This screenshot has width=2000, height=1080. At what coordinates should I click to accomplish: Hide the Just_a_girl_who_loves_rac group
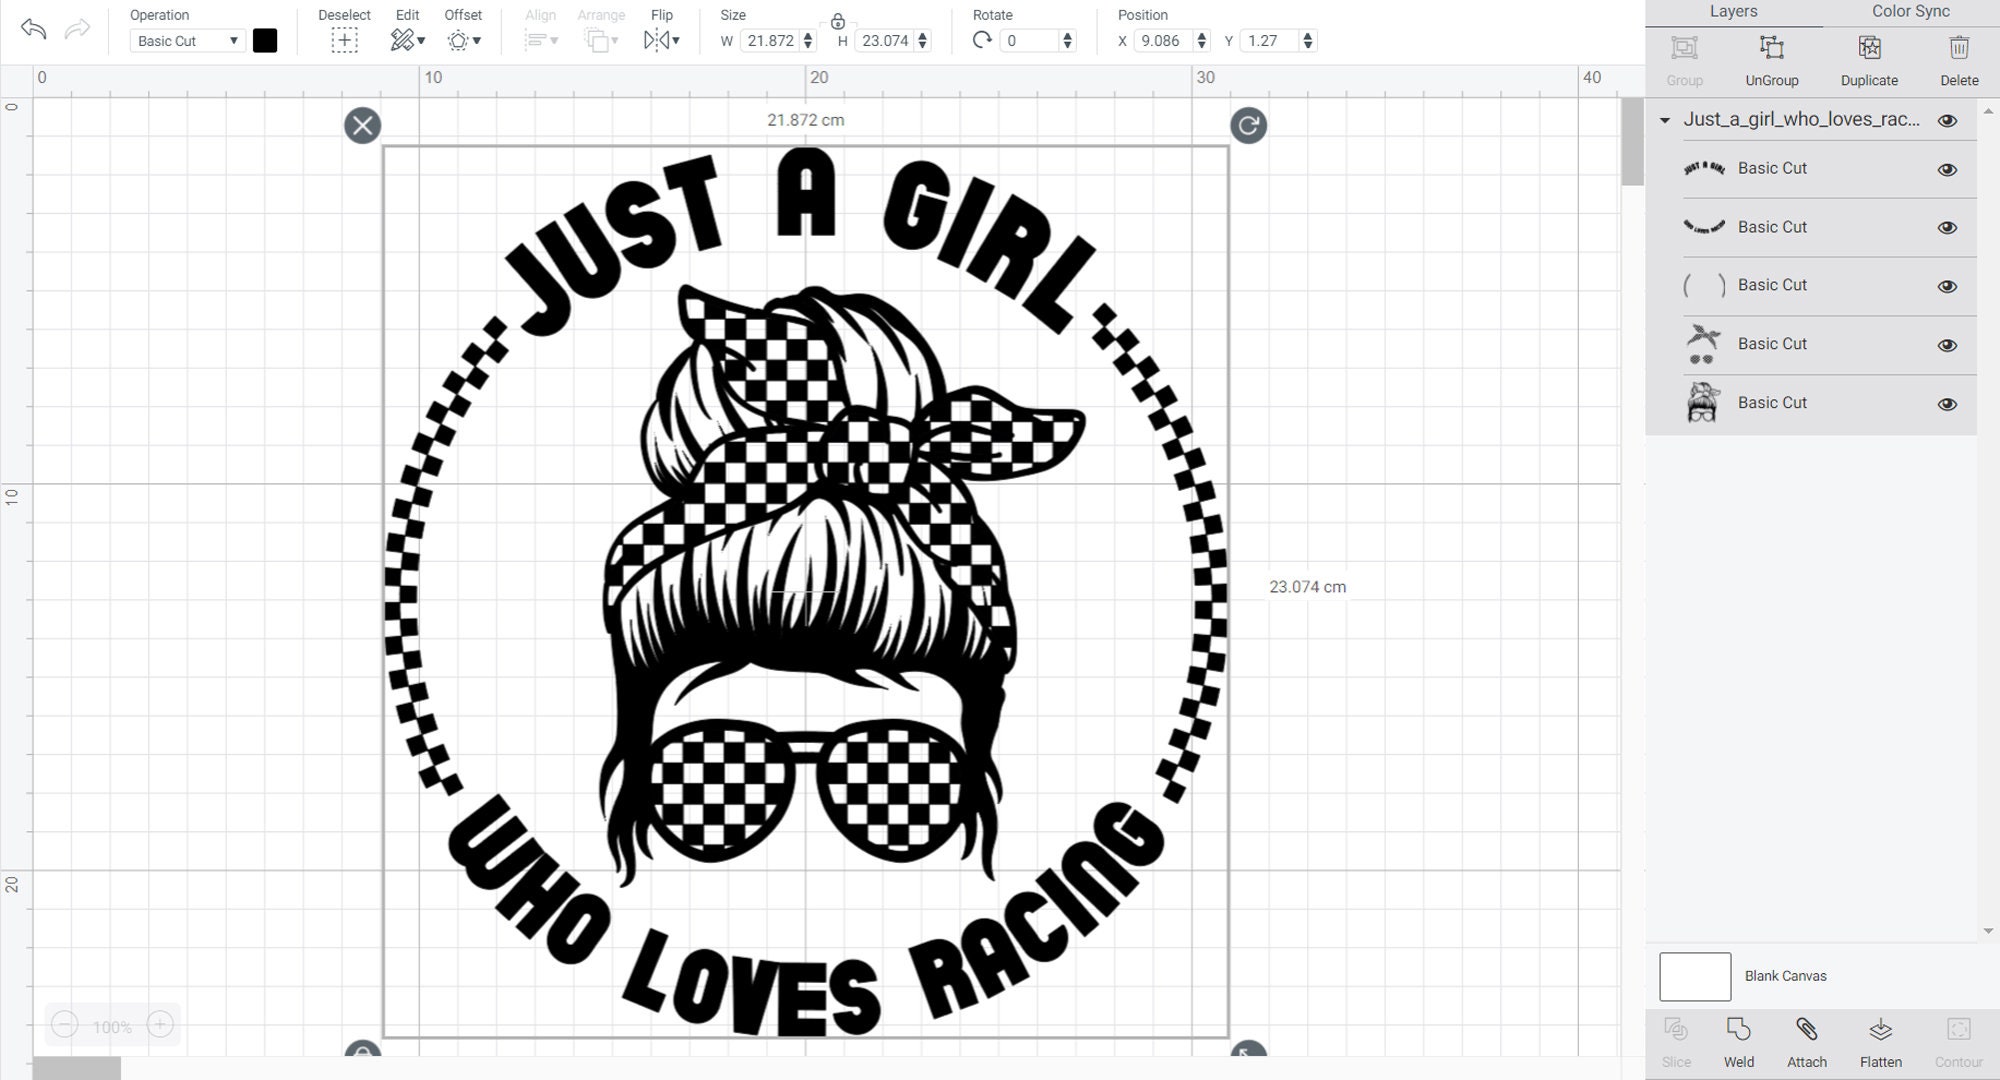point(1947,119)
